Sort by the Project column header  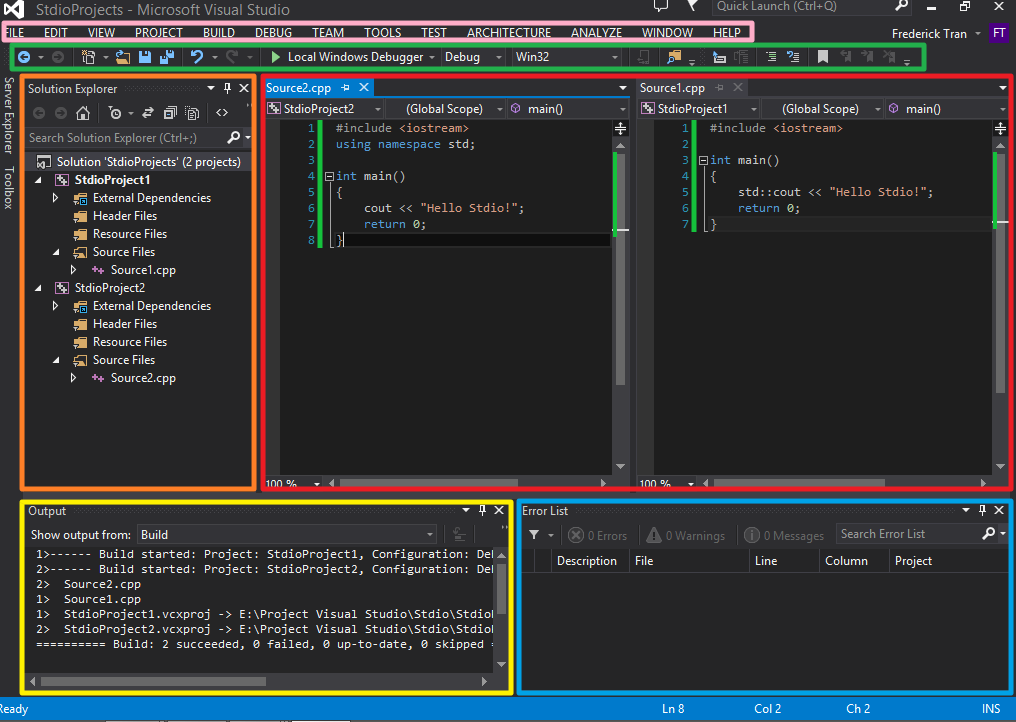tap(913, 561)
